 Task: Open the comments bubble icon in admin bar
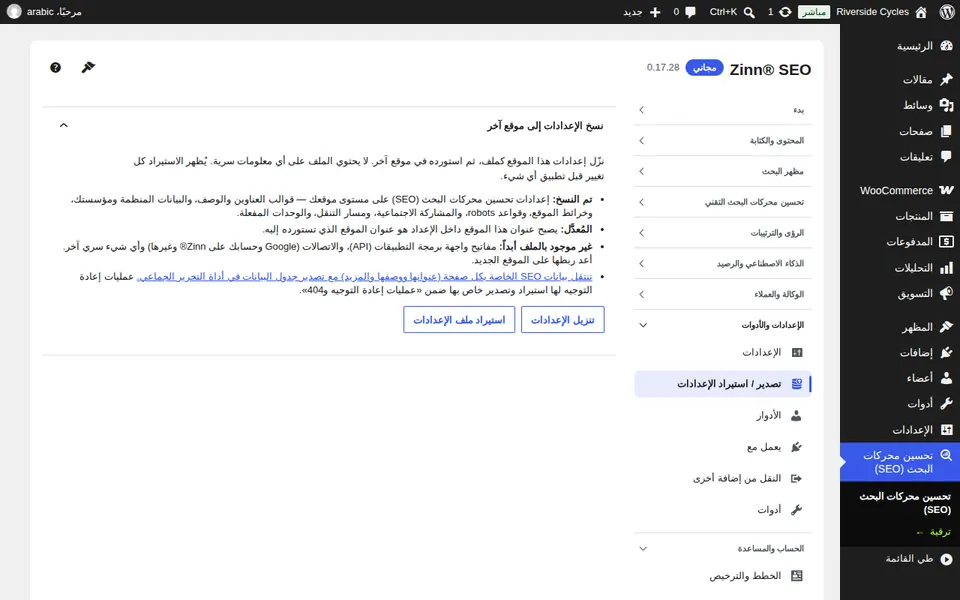point(691,12)
